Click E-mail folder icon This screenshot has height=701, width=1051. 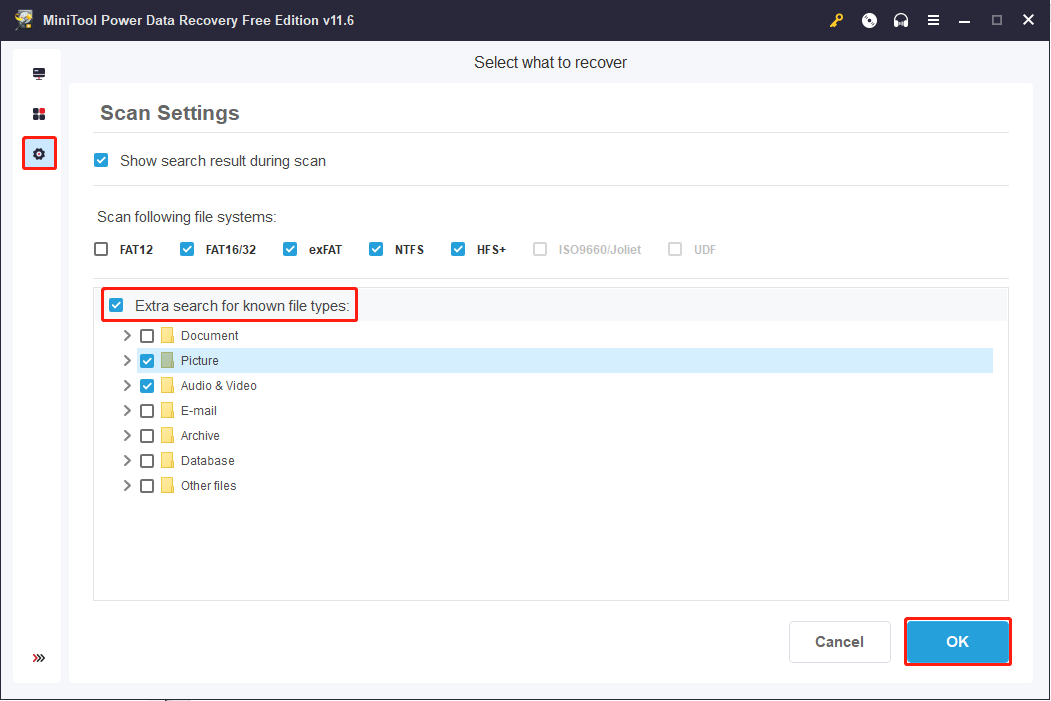(x=168, y=410)
